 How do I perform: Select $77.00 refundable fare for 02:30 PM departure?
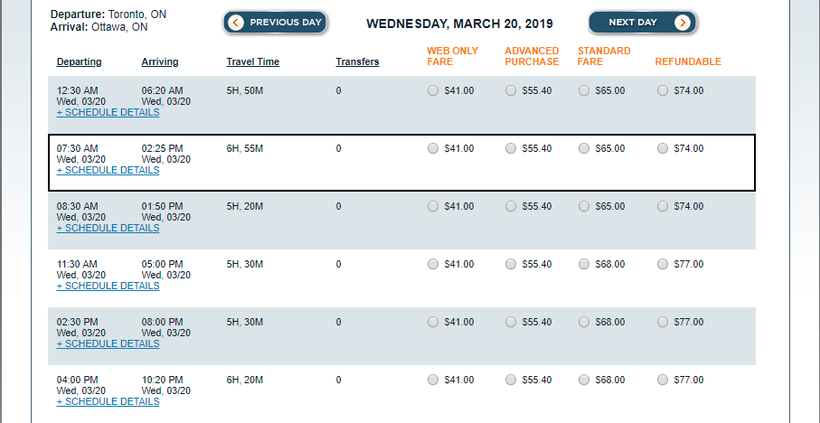662,323
